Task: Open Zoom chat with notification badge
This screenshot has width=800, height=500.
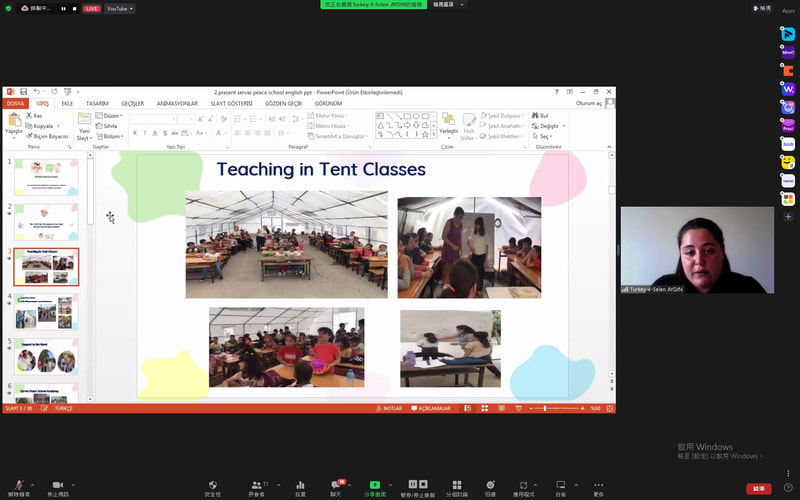Action: 337,488
